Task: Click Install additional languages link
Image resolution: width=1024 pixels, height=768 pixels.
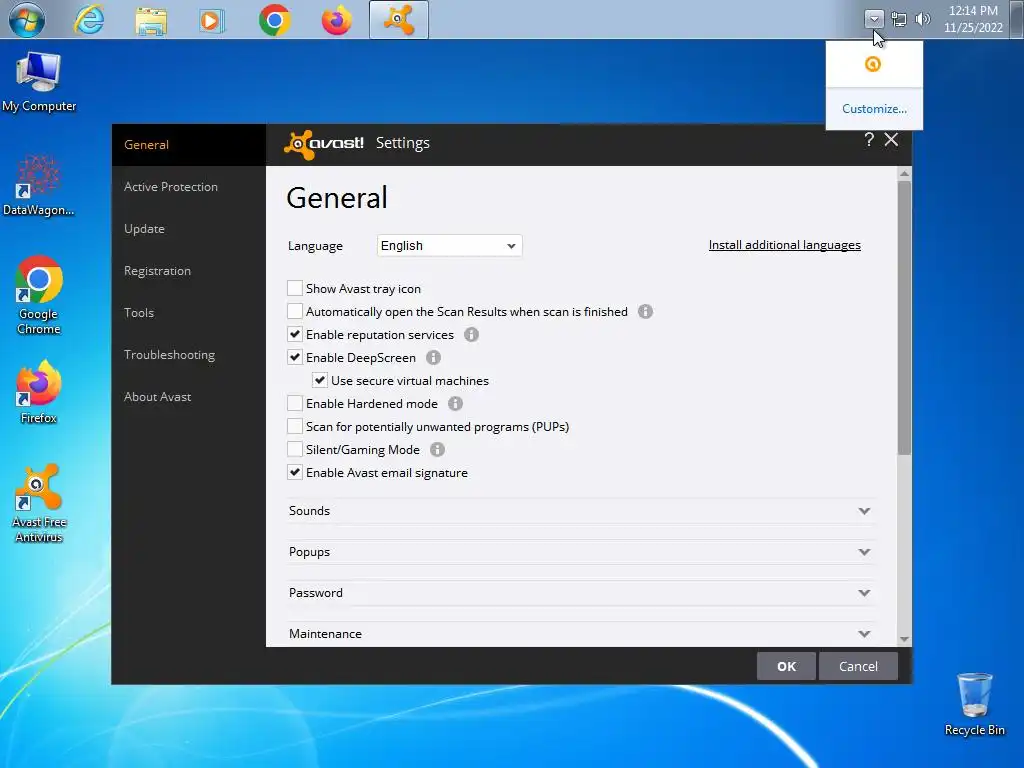Action: point(784,245)
